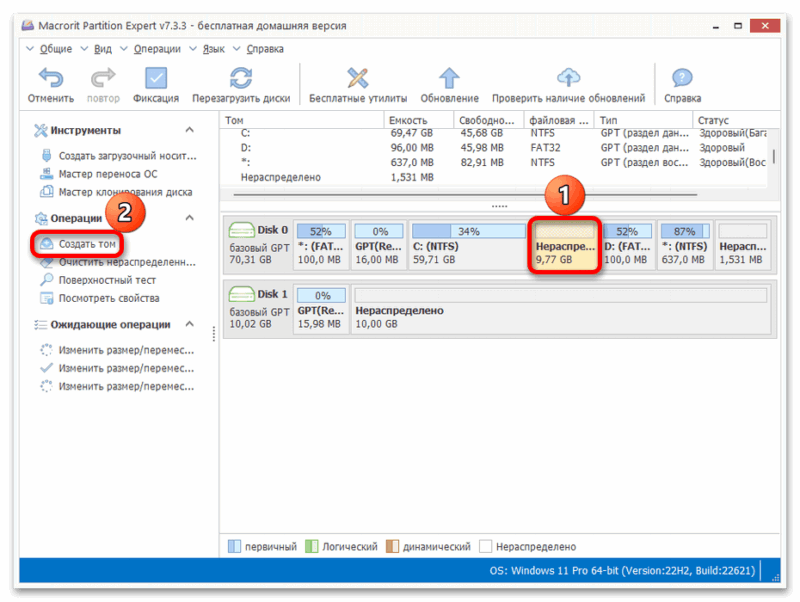800x602 pixels.
Task: Select the 1,531 MB unallocated block on Disk 0
Action: point(742,245)
